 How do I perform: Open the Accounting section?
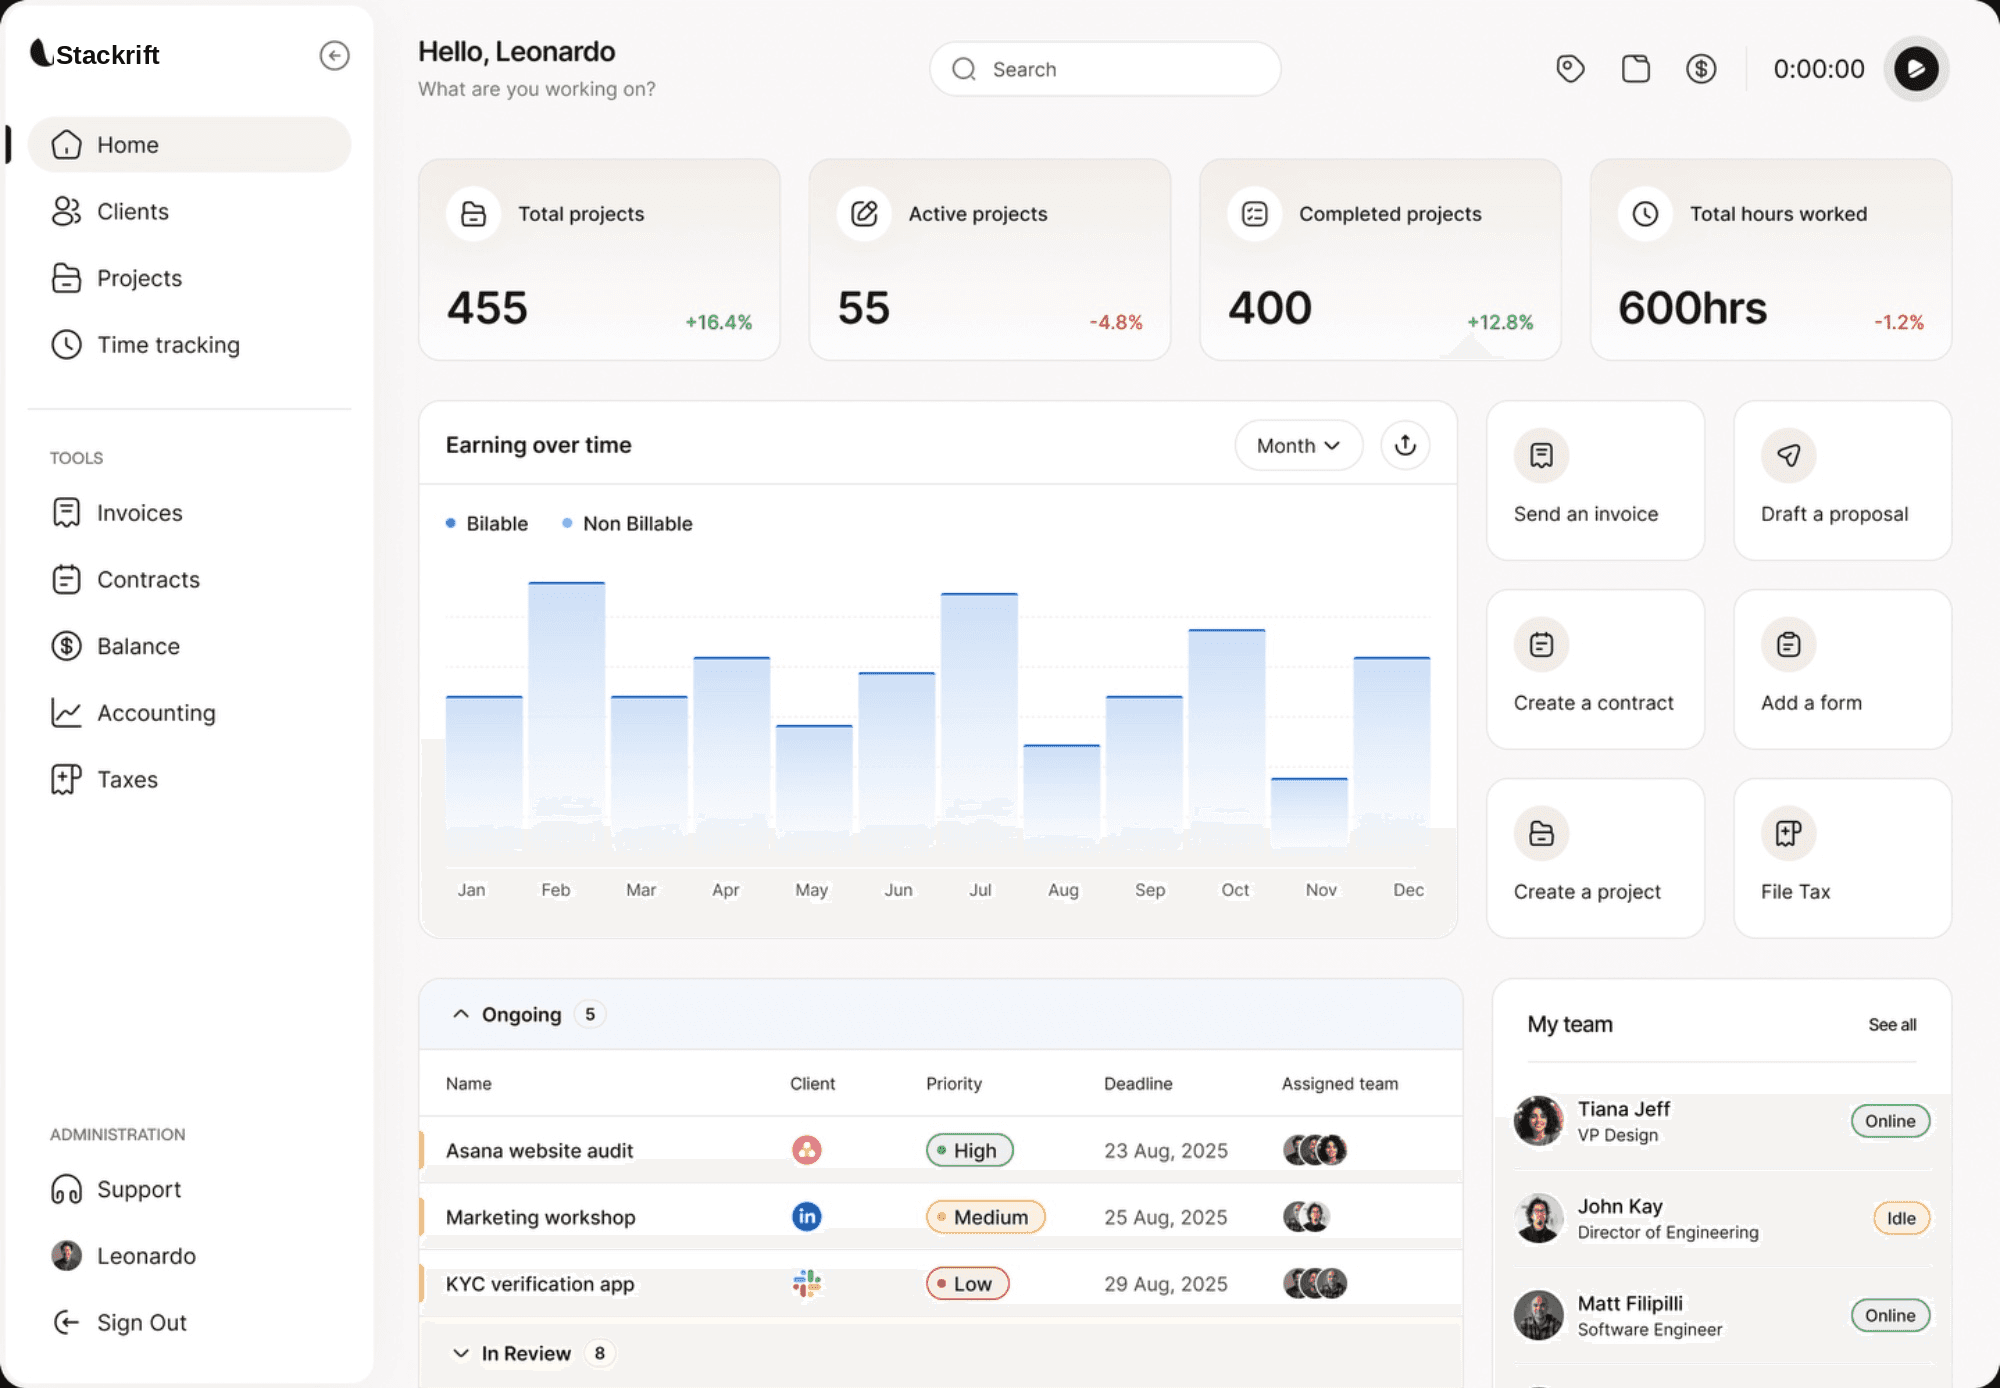[x=156, y=712]
